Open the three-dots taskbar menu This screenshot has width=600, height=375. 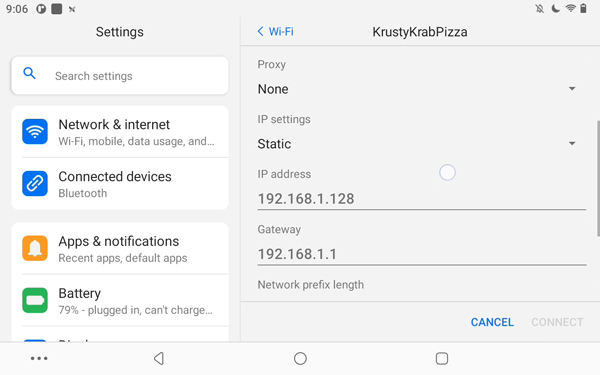point(39,359)
